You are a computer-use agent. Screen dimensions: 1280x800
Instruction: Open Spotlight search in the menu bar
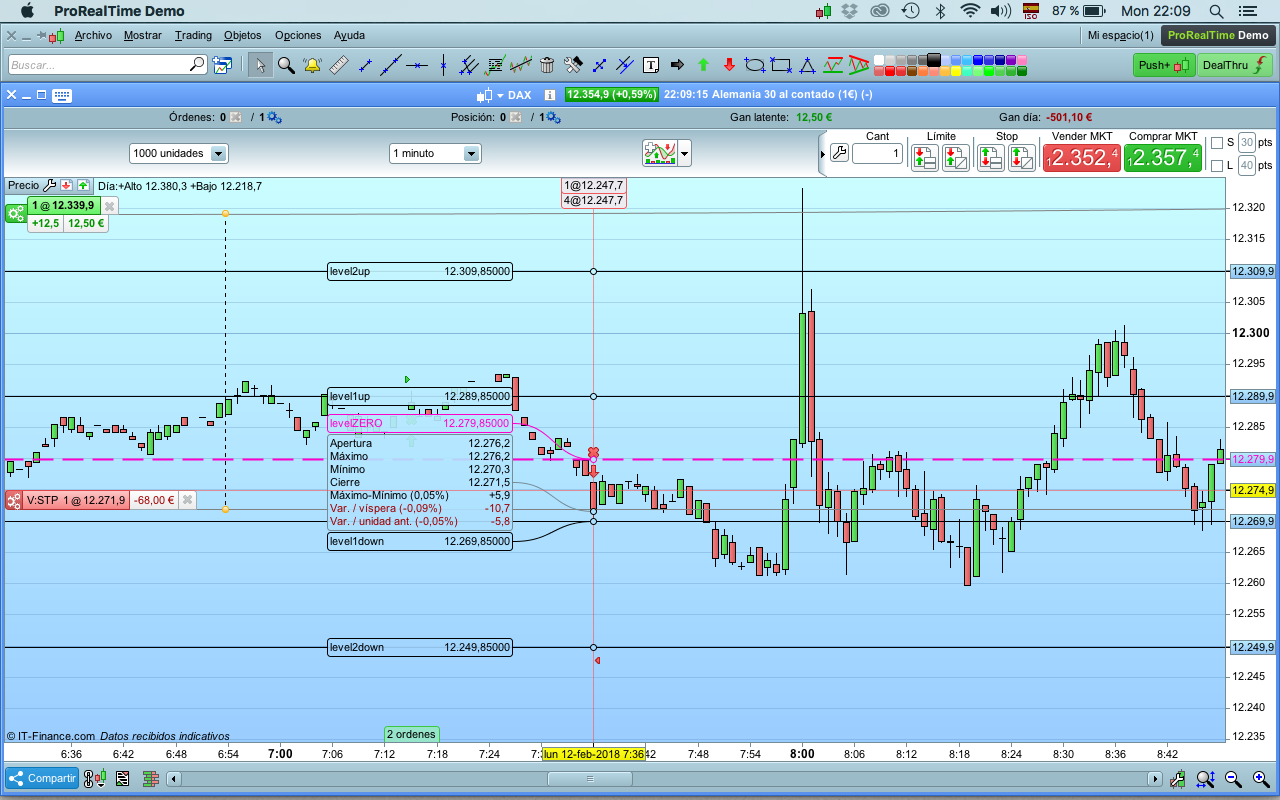(1216, 11)
